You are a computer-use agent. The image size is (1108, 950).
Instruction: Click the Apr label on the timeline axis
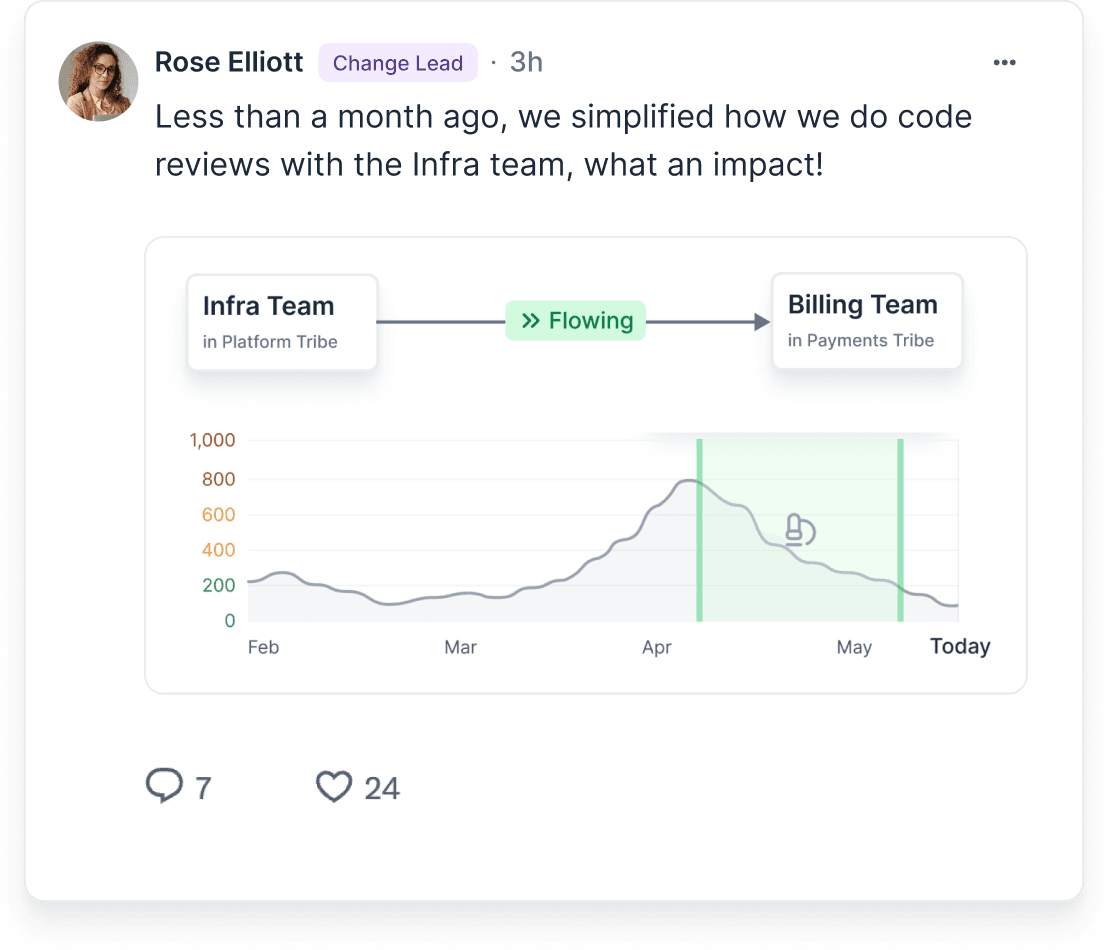pyautogui.click(x=656, y=647)
